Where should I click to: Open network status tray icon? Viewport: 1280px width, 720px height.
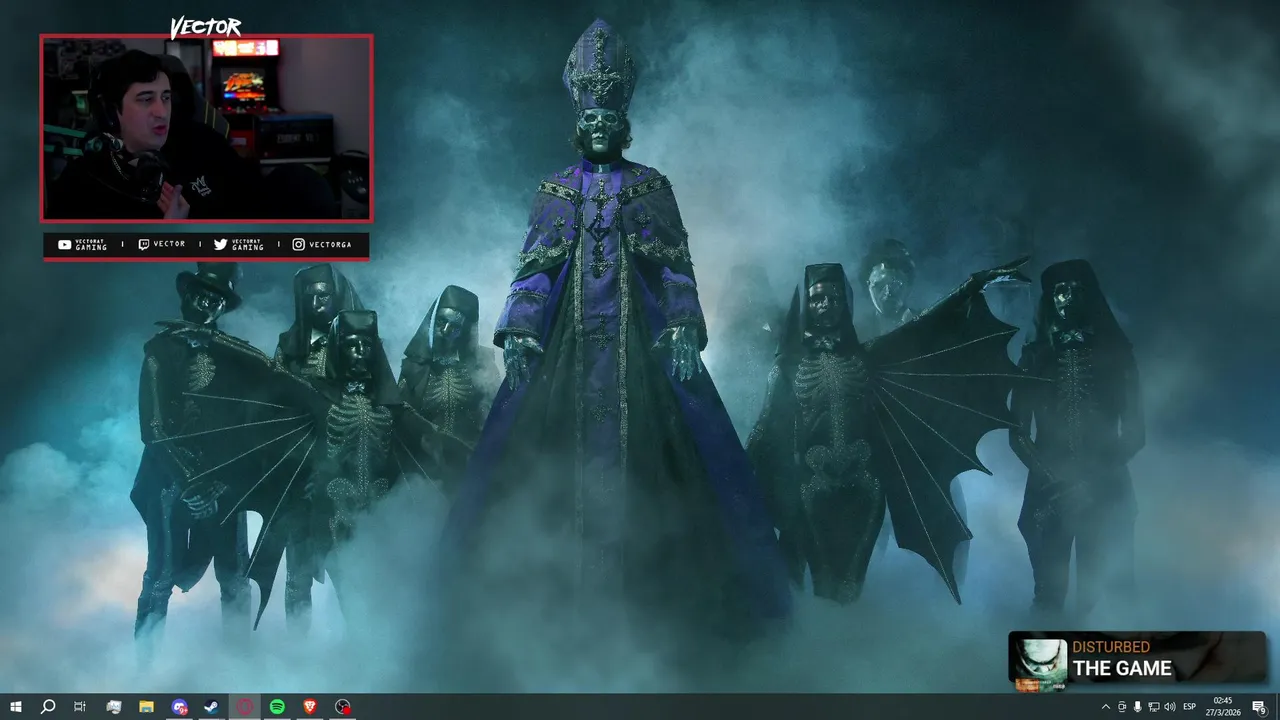[1154, 707]
